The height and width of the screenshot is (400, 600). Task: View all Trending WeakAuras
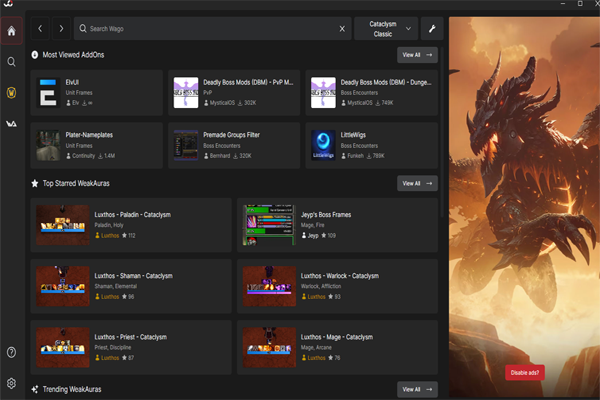[x=416, y=389]
